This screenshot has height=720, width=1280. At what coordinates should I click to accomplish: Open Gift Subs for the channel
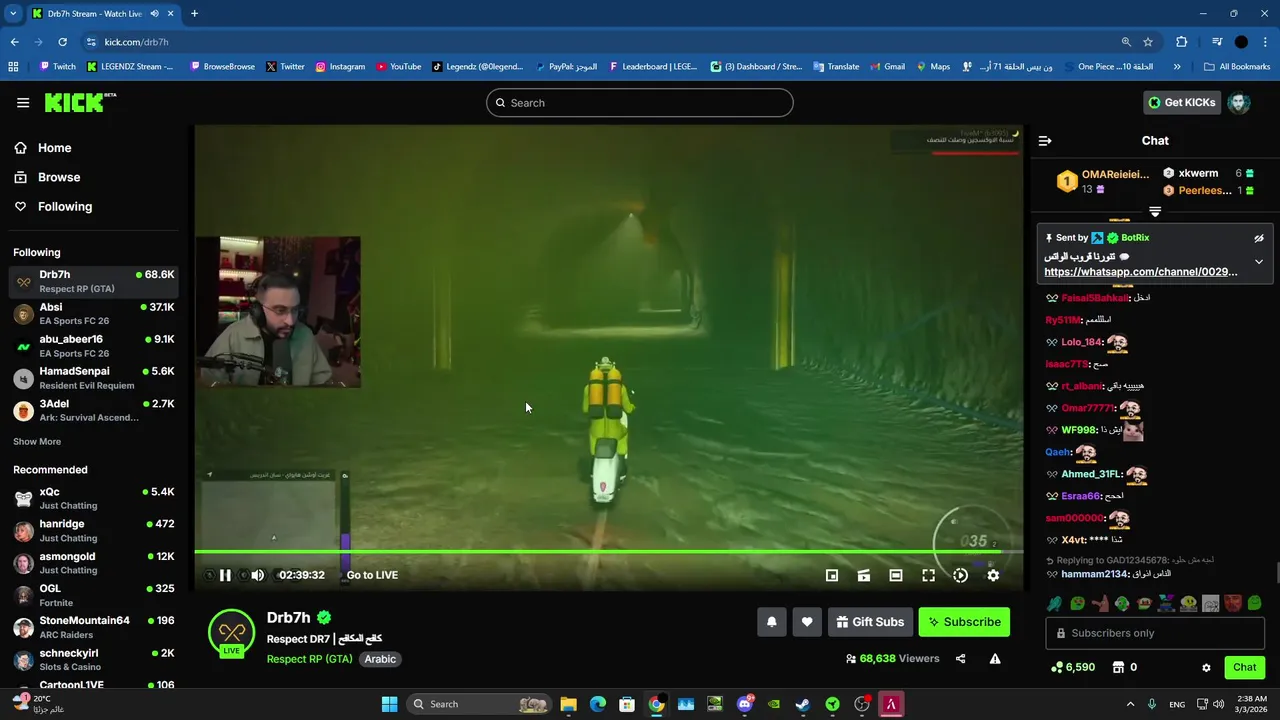click(x=870, y=622)
